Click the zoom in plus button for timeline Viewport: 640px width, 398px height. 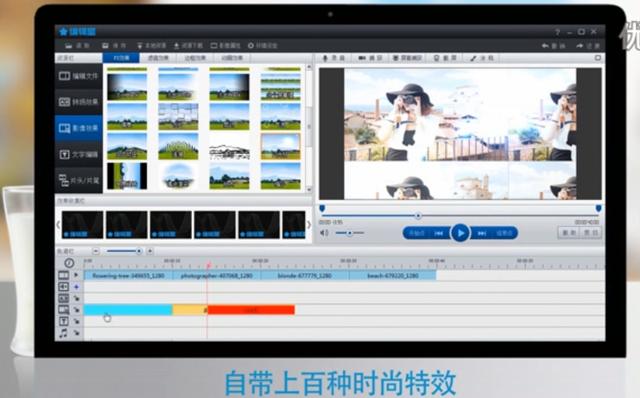[x=150, y=251]
